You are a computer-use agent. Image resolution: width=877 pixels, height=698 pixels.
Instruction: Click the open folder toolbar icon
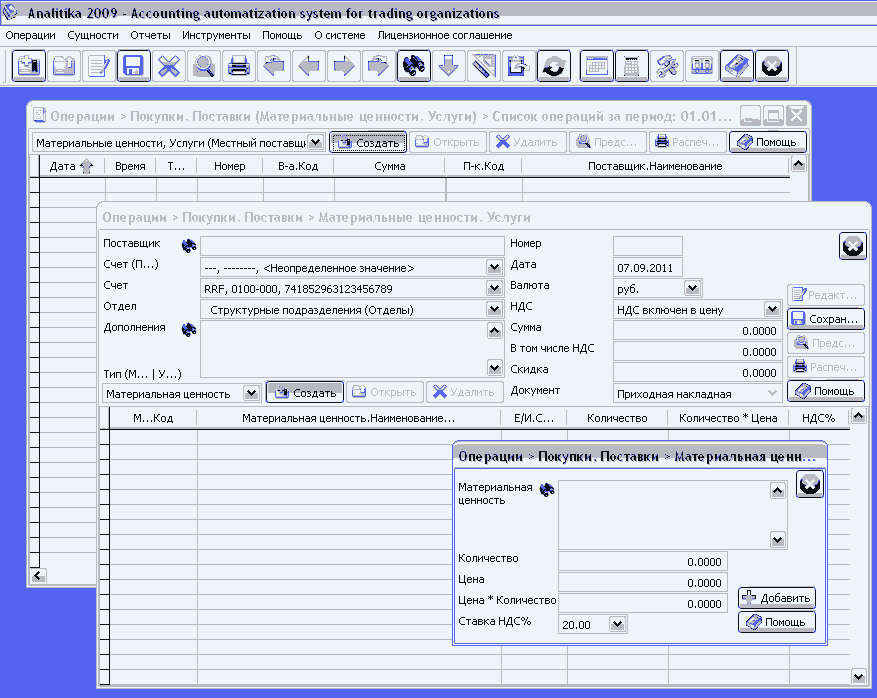click(x=64, y=66)
